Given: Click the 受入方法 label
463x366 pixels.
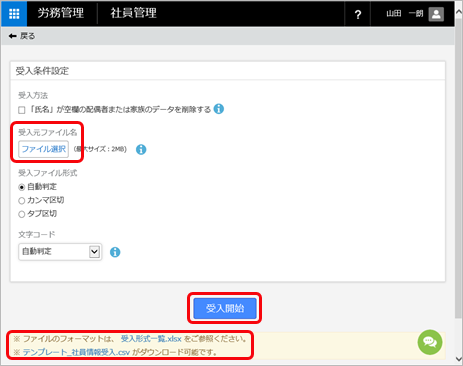Looking at the screenshot, I should pyautogui.click(x=33, y=96).
